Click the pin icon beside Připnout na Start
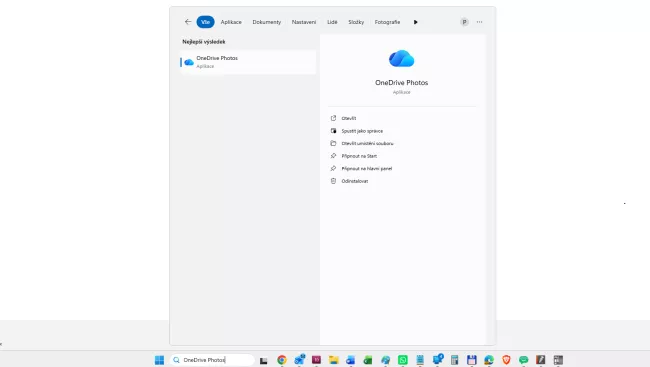Screen dimensions: 650x367 [333, 156]
